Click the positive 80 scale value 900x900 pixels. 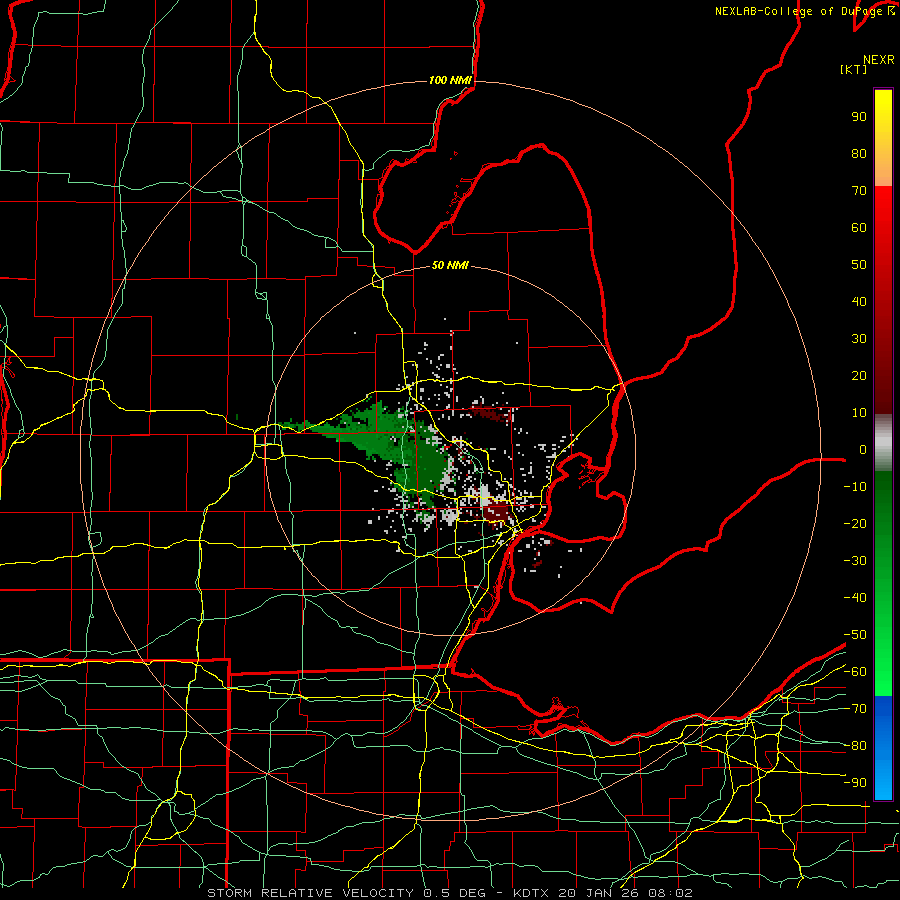click(859, 154)
